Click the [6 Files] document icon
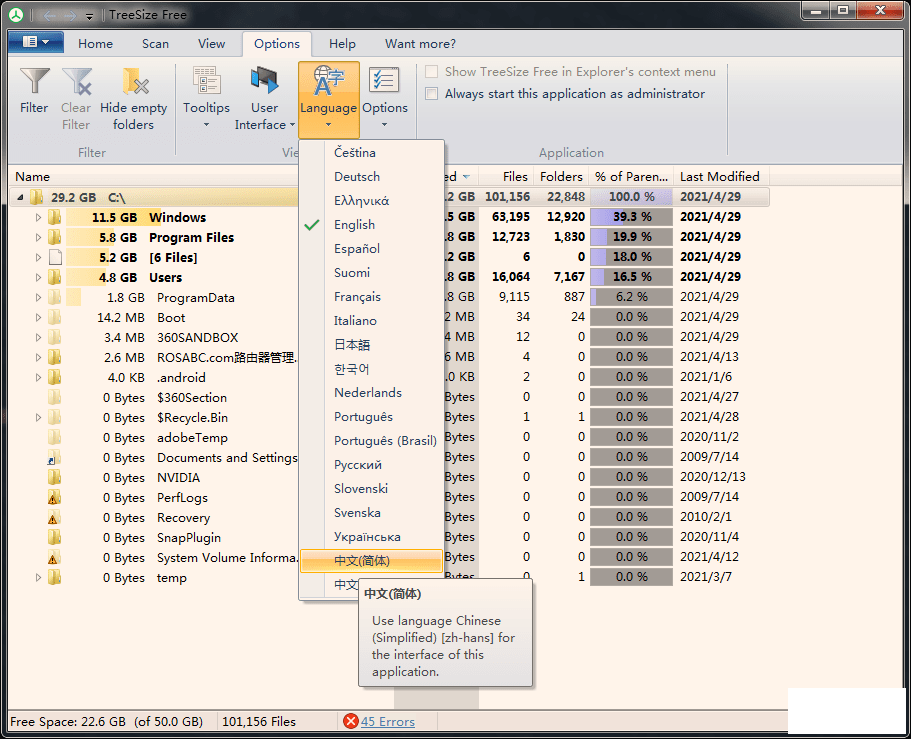The image size is (911, 739). point(55,257)
